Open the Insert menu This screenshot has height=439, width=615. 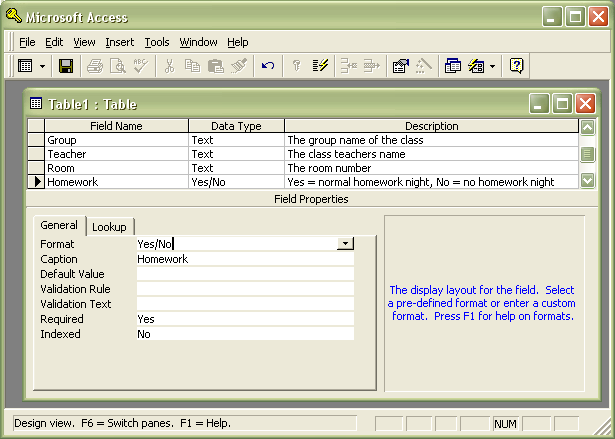click(120, 42)
